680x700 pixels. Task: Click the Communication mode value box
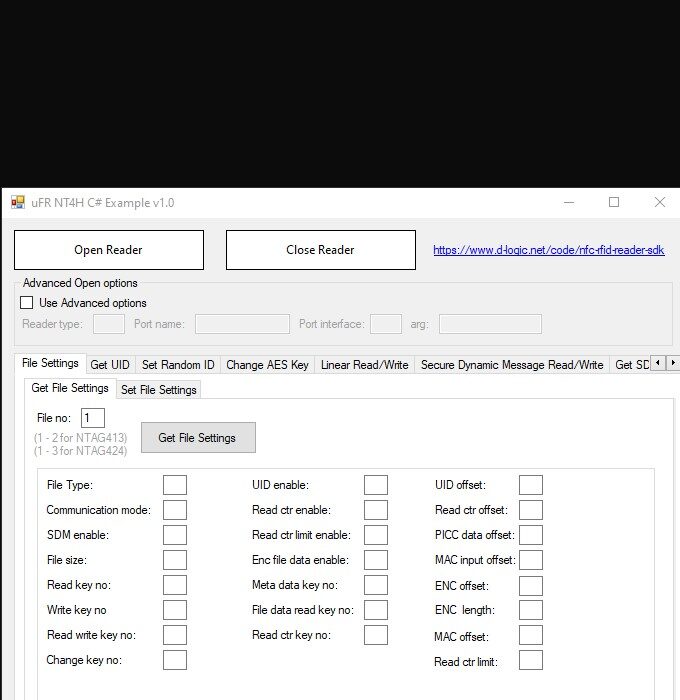coord(175,510)
